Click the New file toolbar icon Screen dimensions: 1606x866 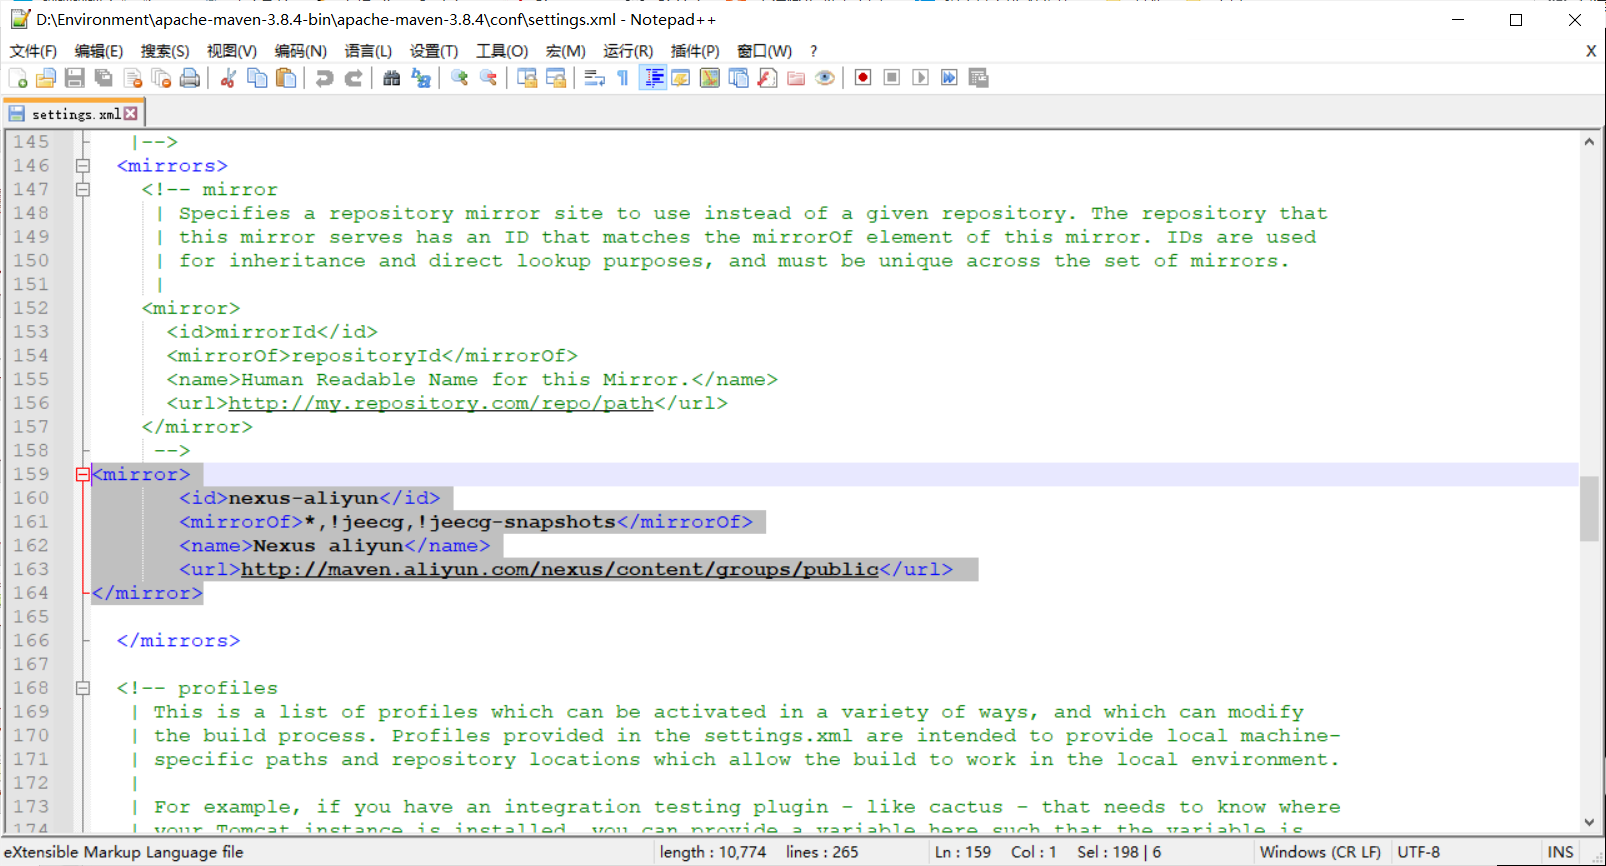click(18, 78)
